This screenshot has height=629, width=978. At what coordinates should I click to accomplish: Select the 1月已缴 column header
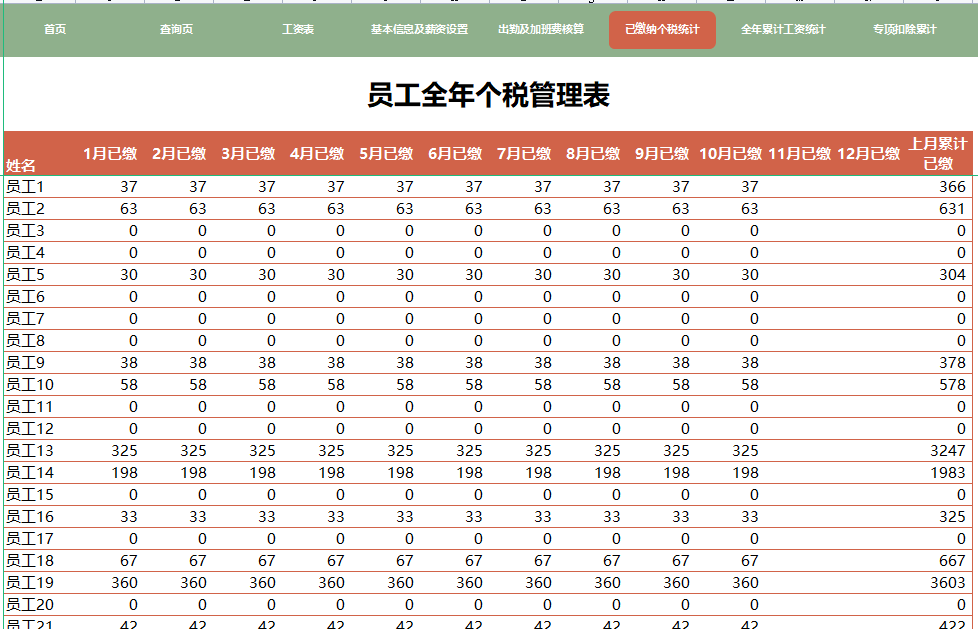110,154
